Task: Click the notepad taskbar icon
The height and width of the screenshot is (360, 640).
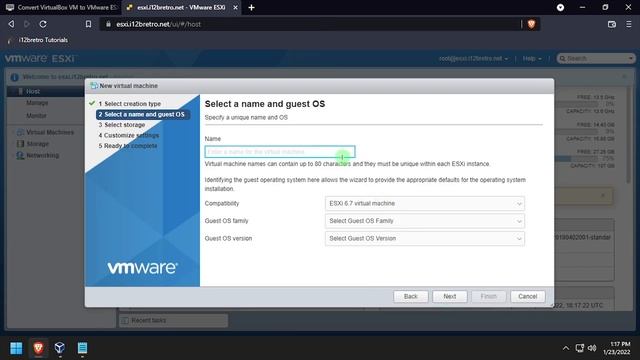Action: click(x=82, y=348)
